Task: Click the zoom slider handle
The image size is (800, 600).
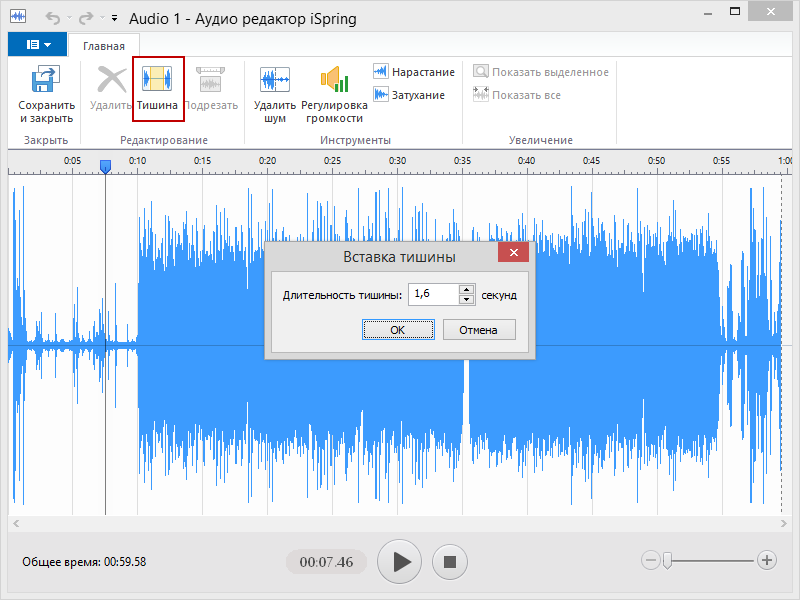Action: pos(667,560)
